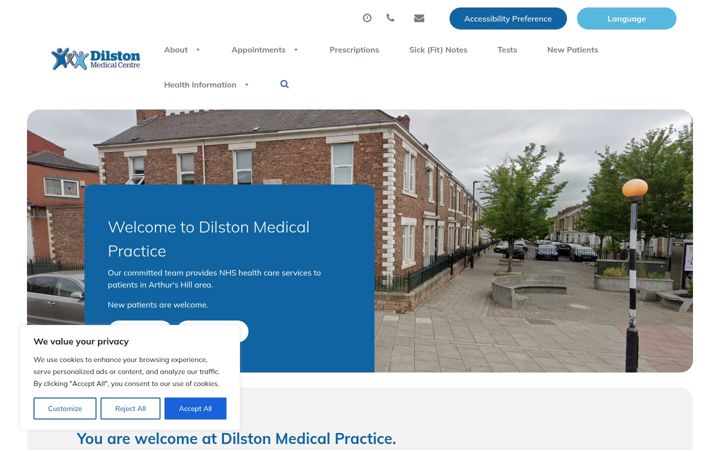
Task: Click 'New patients are welcome.' text
Action: click(158, 304)
